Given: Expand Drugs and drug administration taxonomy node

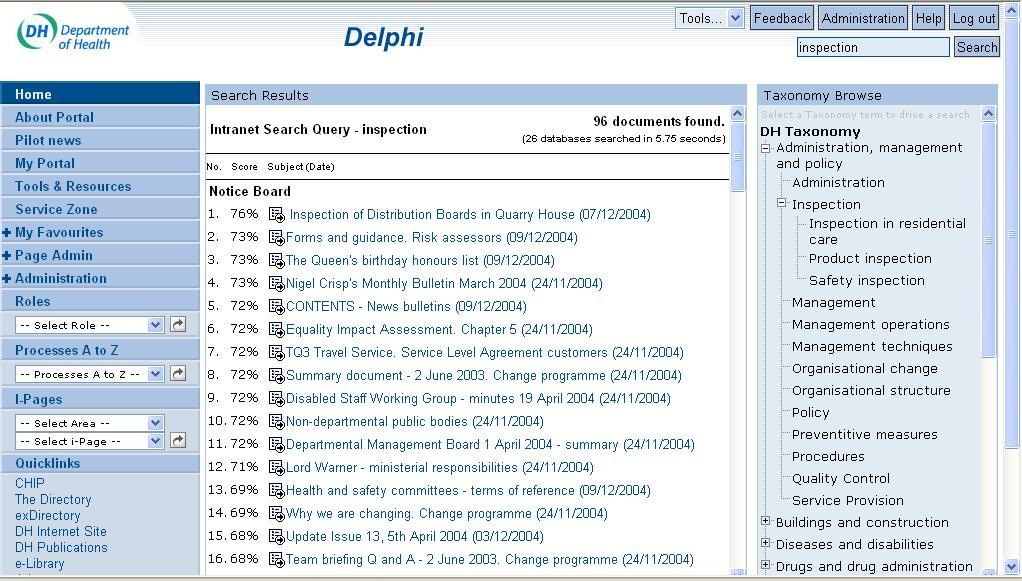Looking at the screenshot, I should (766, 565).
